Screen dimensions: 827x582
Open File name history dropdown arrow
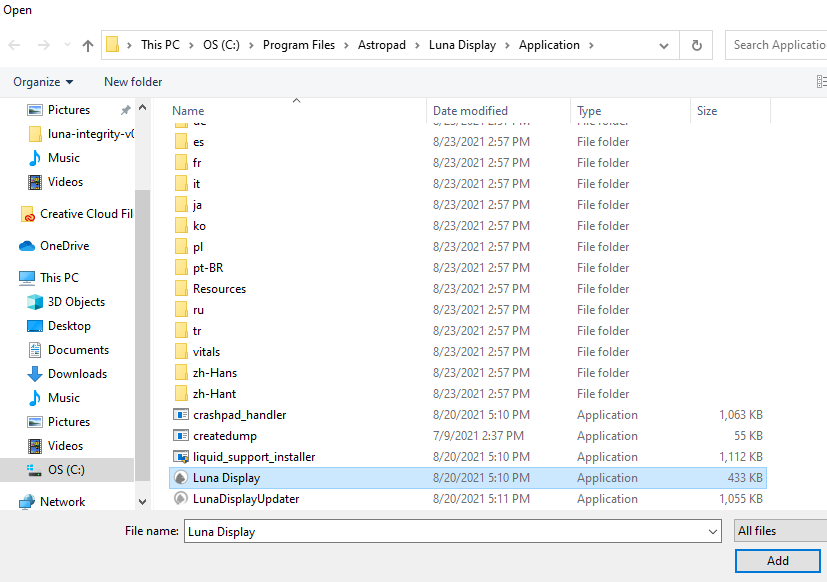[x=713, y=531]
